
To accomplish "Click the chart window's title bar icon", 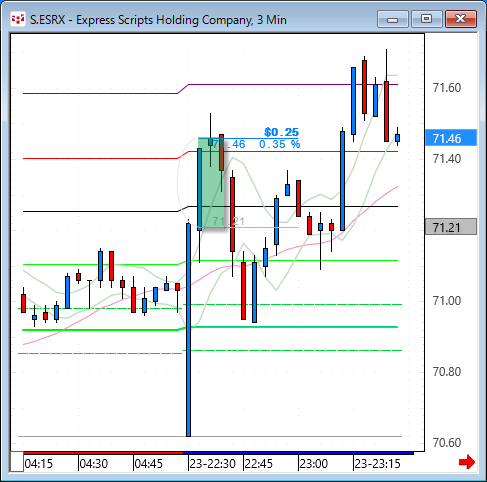I will pos(18,20).
